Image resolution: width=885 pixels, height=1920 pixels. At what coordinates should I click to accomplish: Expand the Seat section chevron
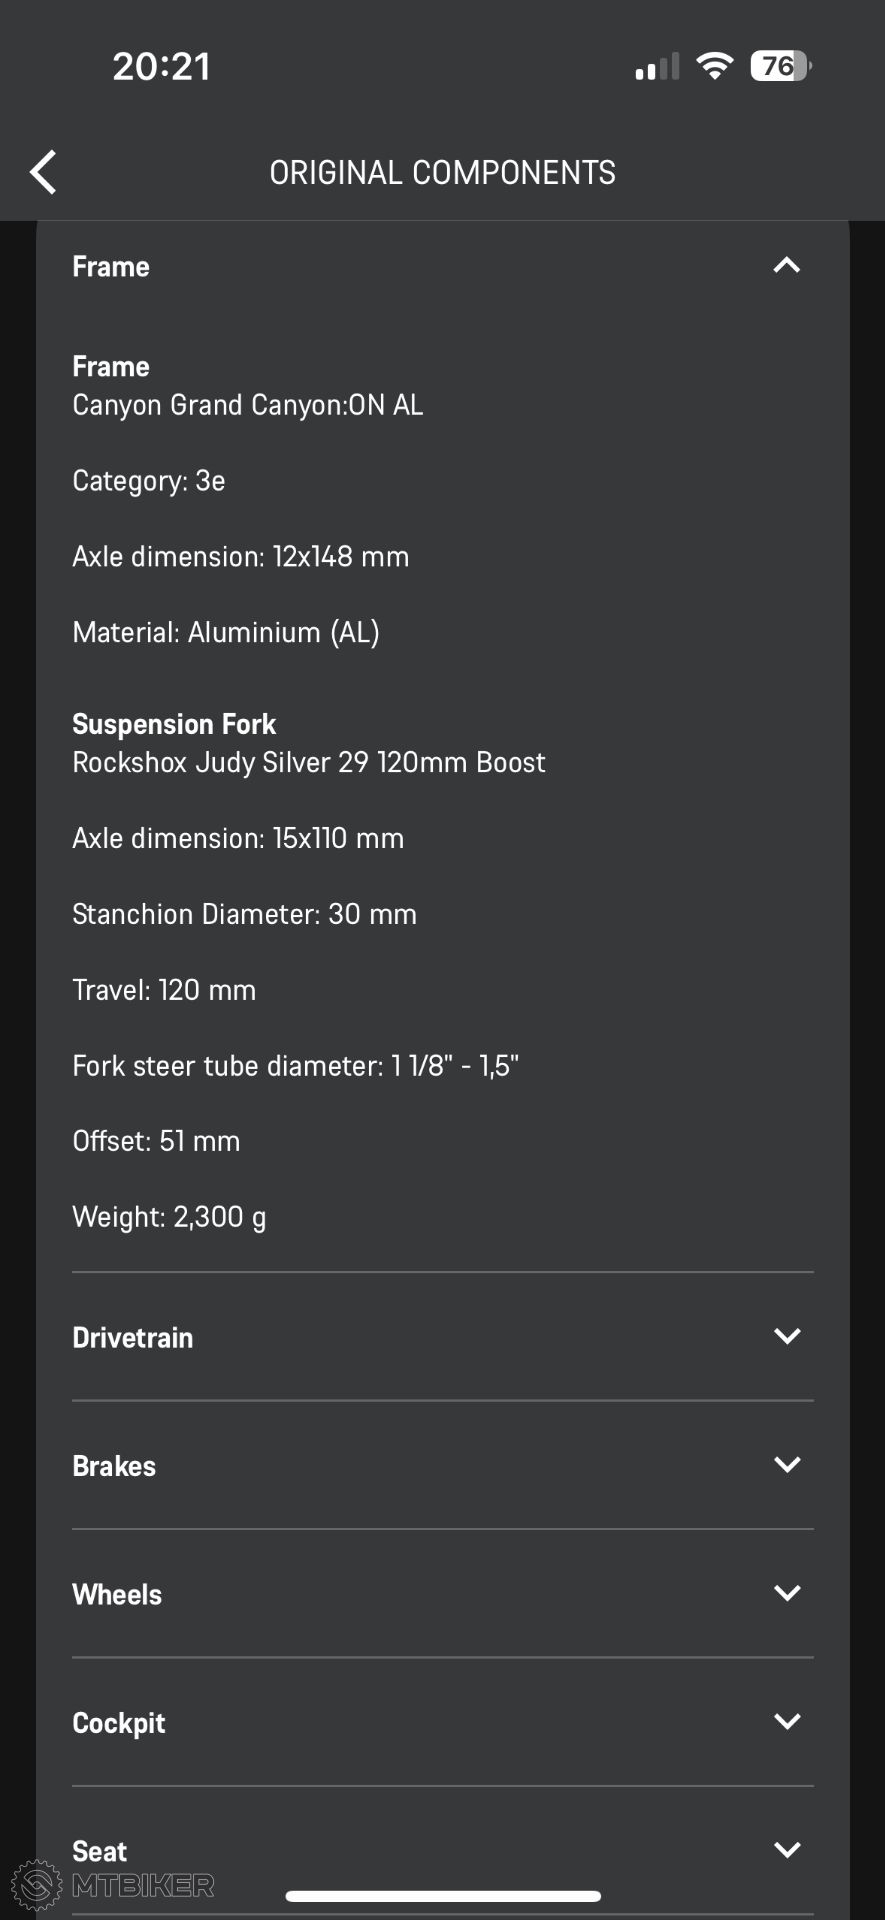[787, 1849]
